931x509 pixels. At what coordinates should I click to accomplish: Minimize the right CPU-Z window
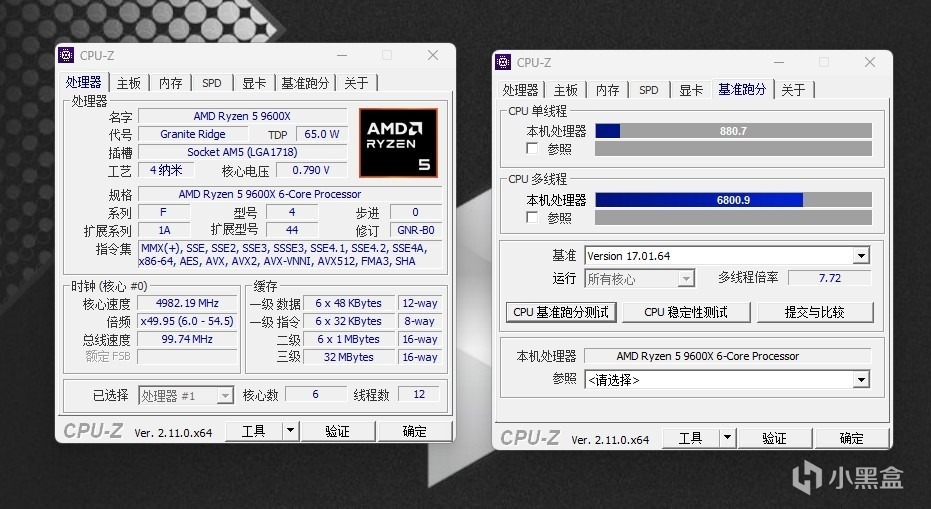click(x=779, y=62)
